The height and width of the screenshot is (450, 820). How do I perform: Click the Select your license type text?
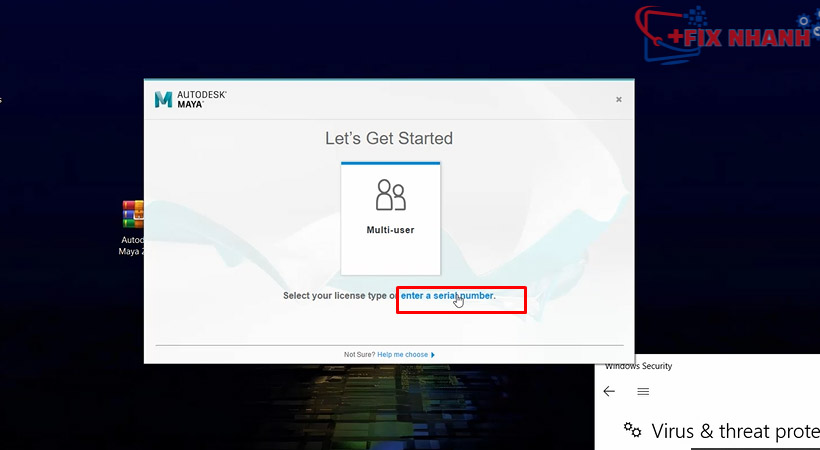(340, 295)
